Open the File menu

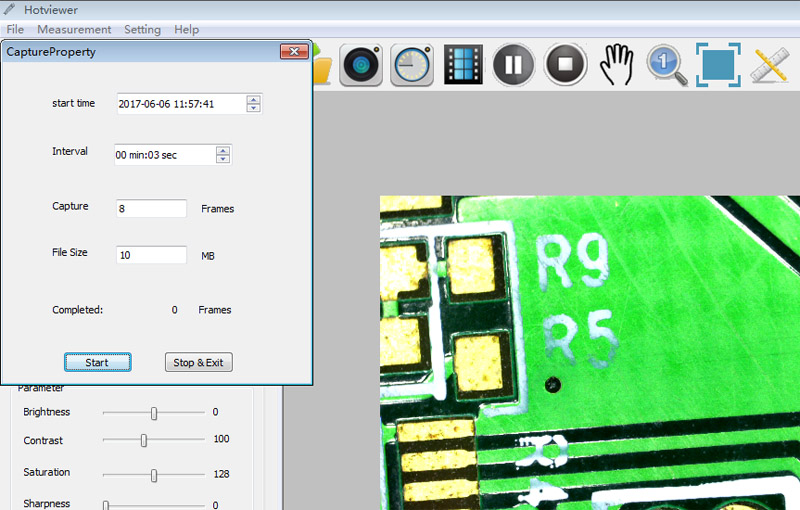(15, 30)
